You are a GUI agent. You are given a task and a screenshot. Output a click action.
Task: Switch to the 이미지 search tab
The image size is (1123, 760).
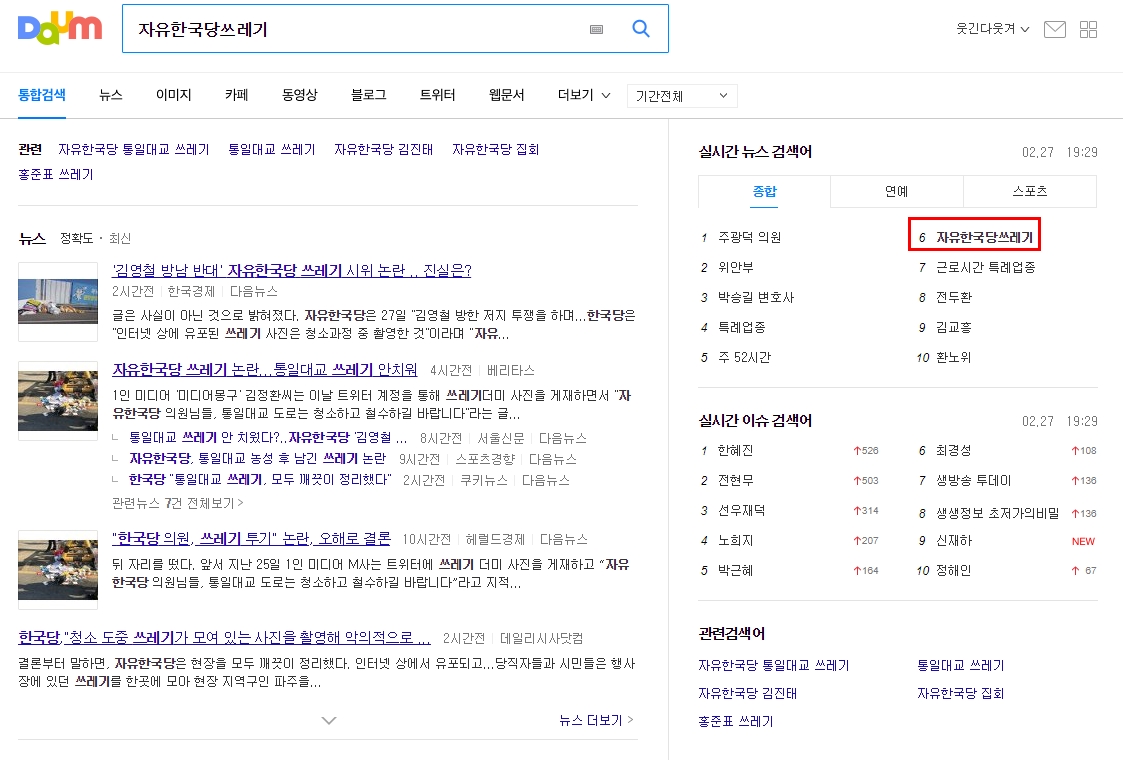[173, 95]
